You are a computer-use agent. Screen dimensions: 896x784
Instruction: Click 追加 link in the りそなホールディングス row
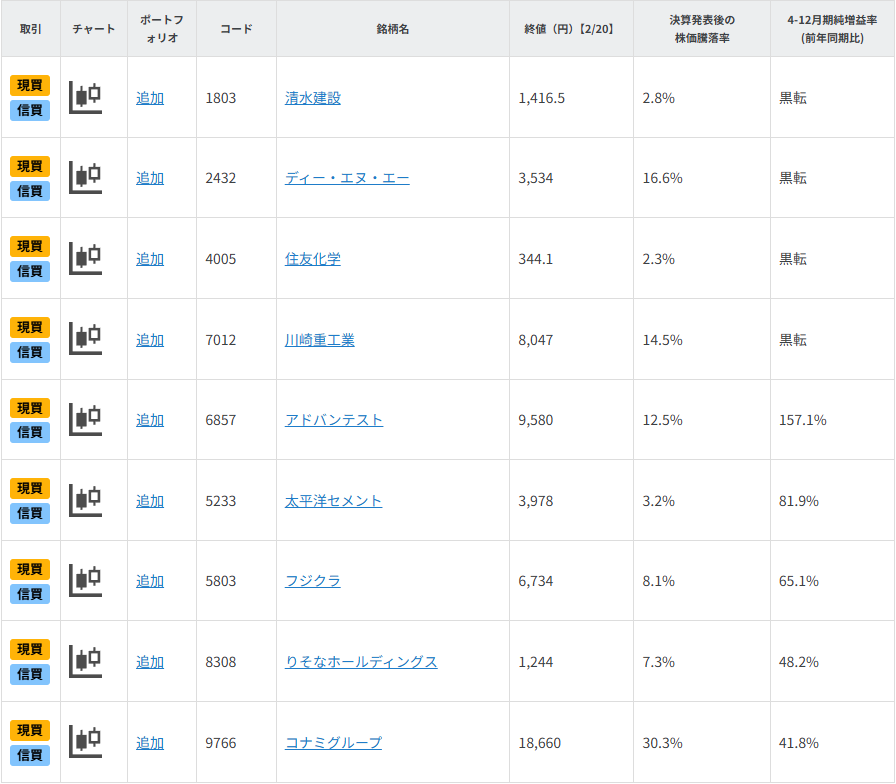[150, 662]
